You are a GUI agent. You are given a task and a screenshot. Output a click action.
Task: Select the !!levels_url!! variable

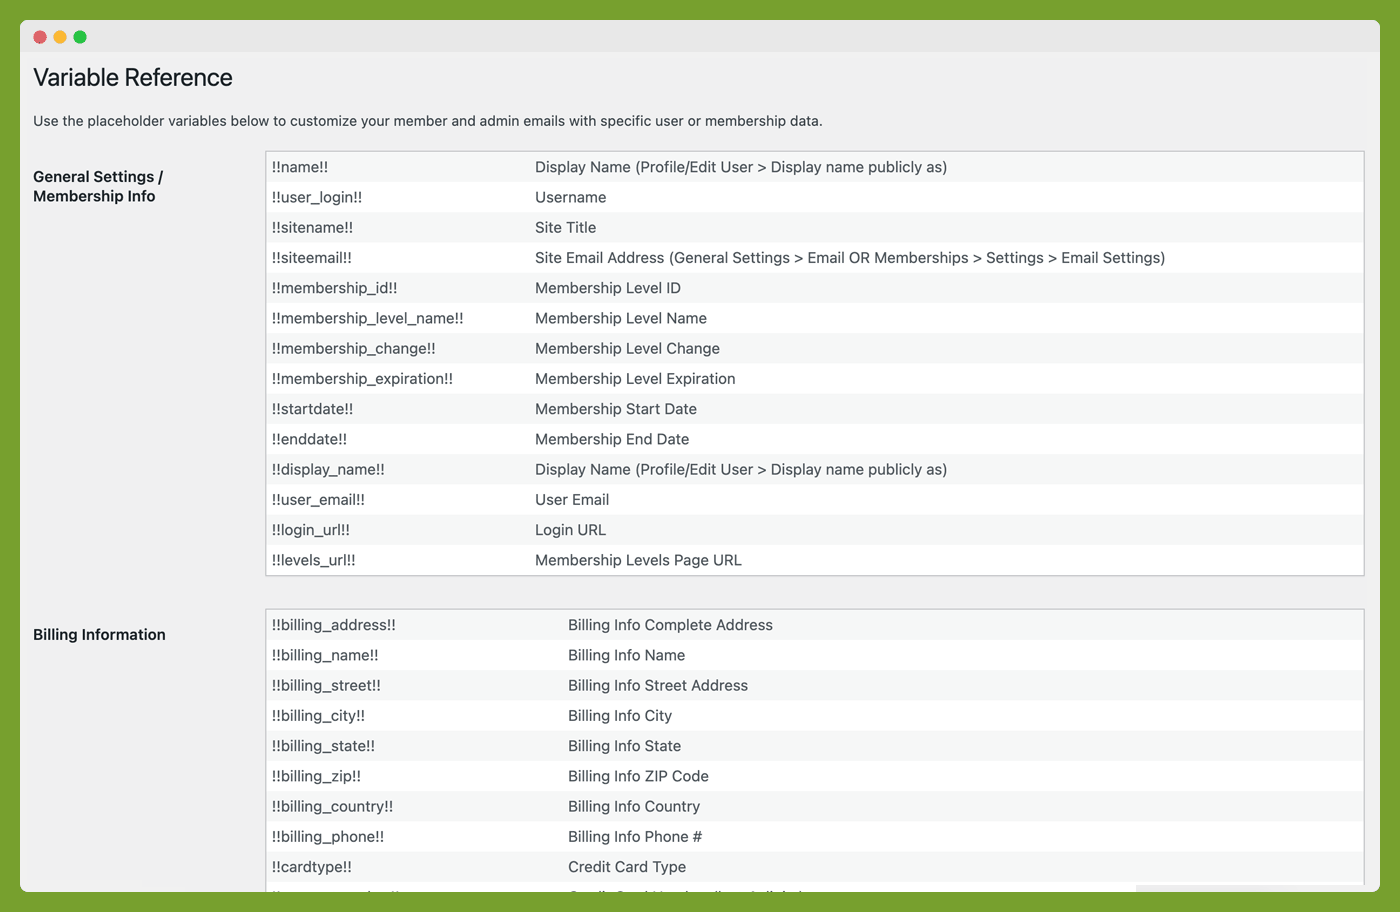pyautogui.click(x=314, y=560)
